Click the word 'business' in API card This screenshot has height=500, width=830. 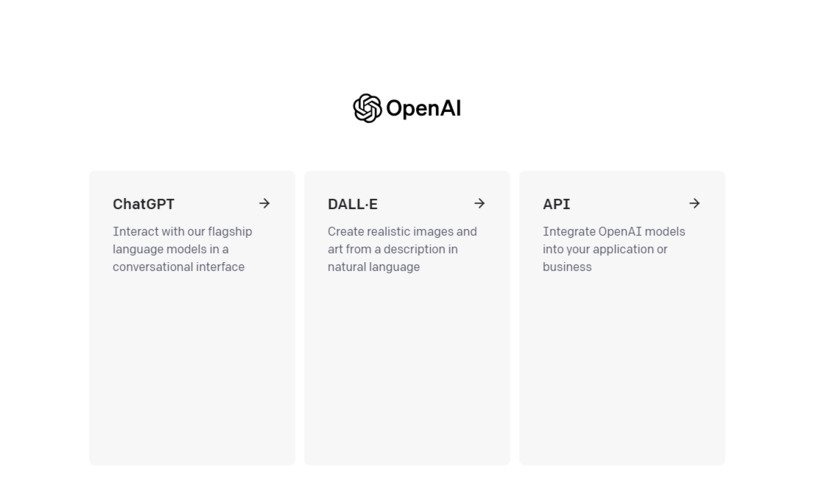click(x=567, y=267)
